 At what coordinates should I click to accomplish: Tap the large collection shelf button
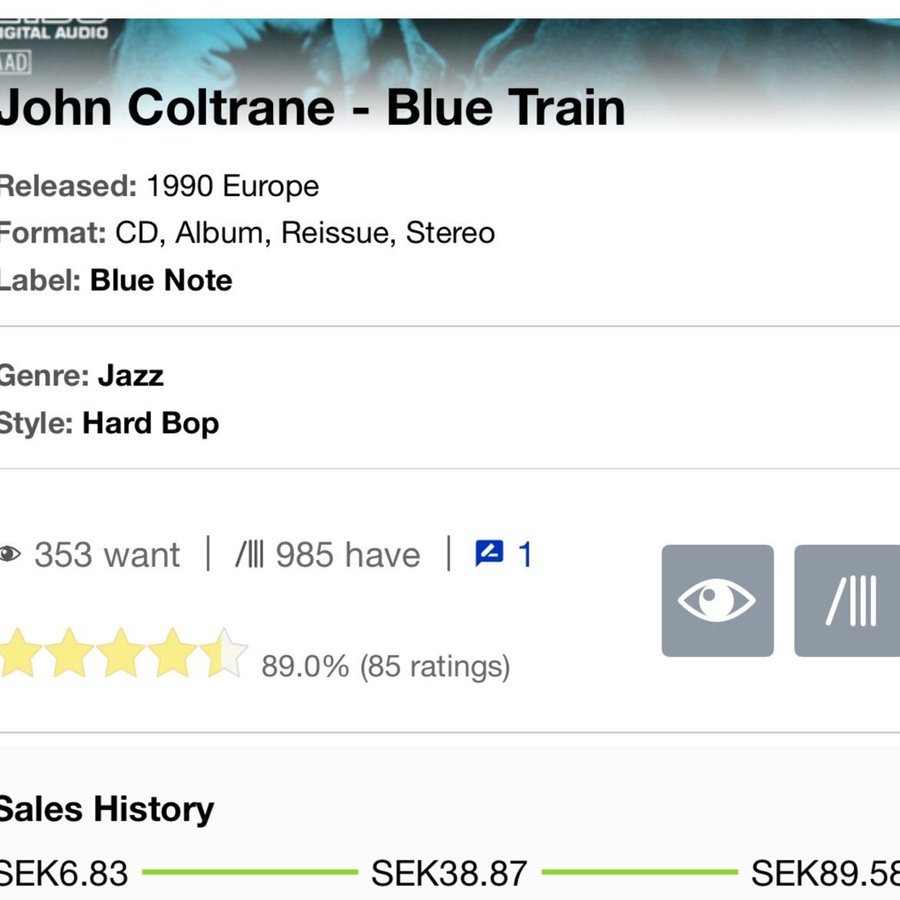tap(848, 601)
